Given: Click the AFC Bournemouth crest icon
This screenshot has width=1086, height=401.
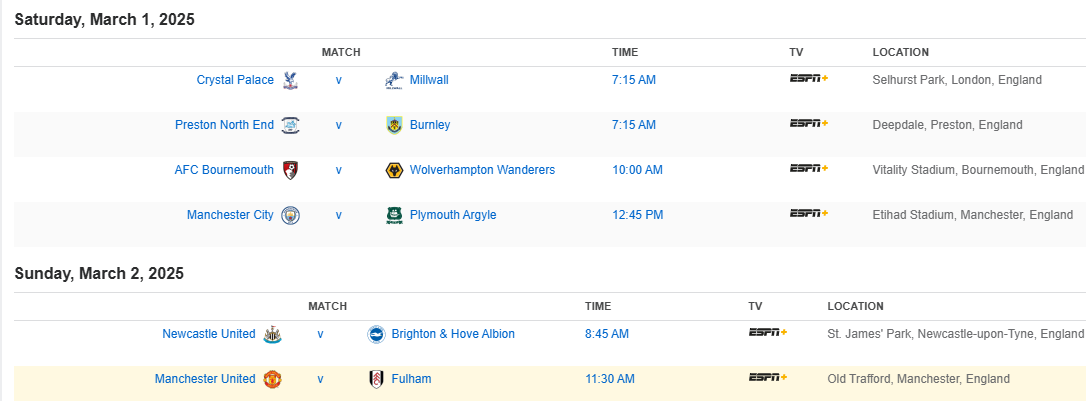Looking at the screenshot, I should (290, 170).
